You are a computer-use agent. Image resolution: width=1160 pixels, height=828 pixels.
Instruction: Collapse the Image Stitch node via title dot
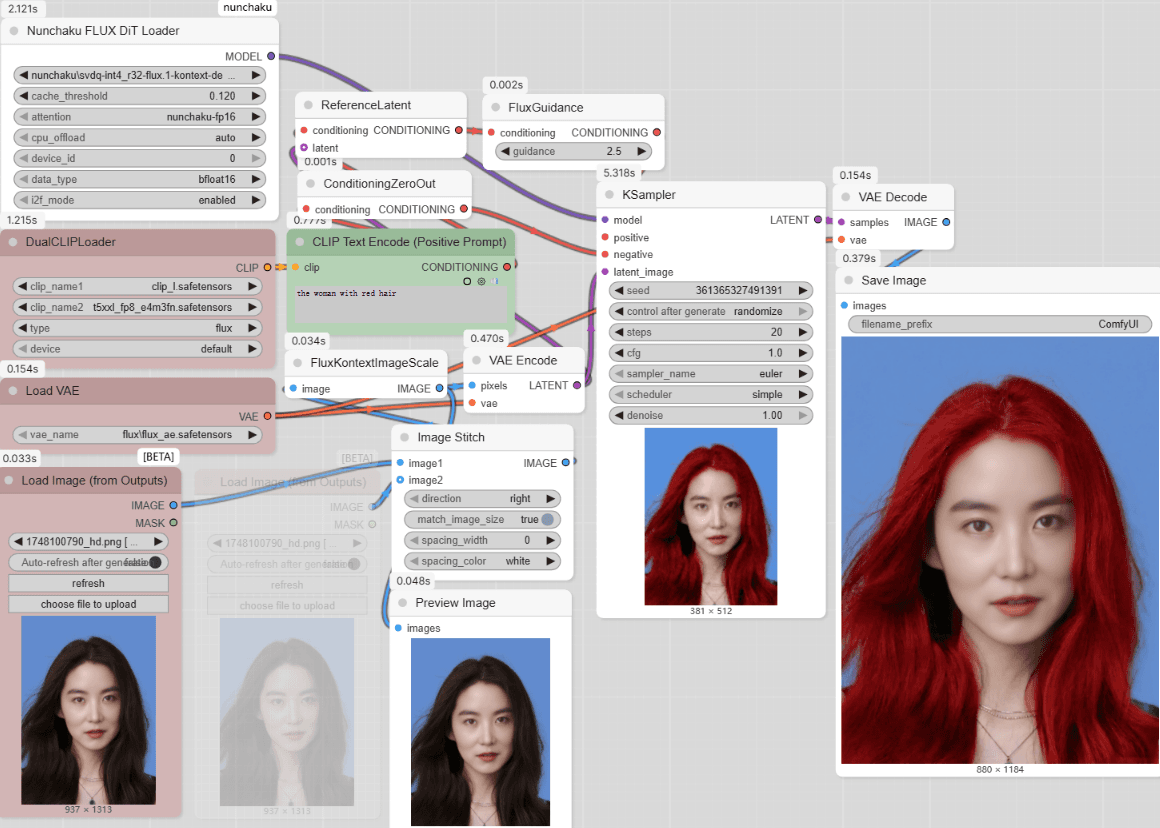pos(404,438)
